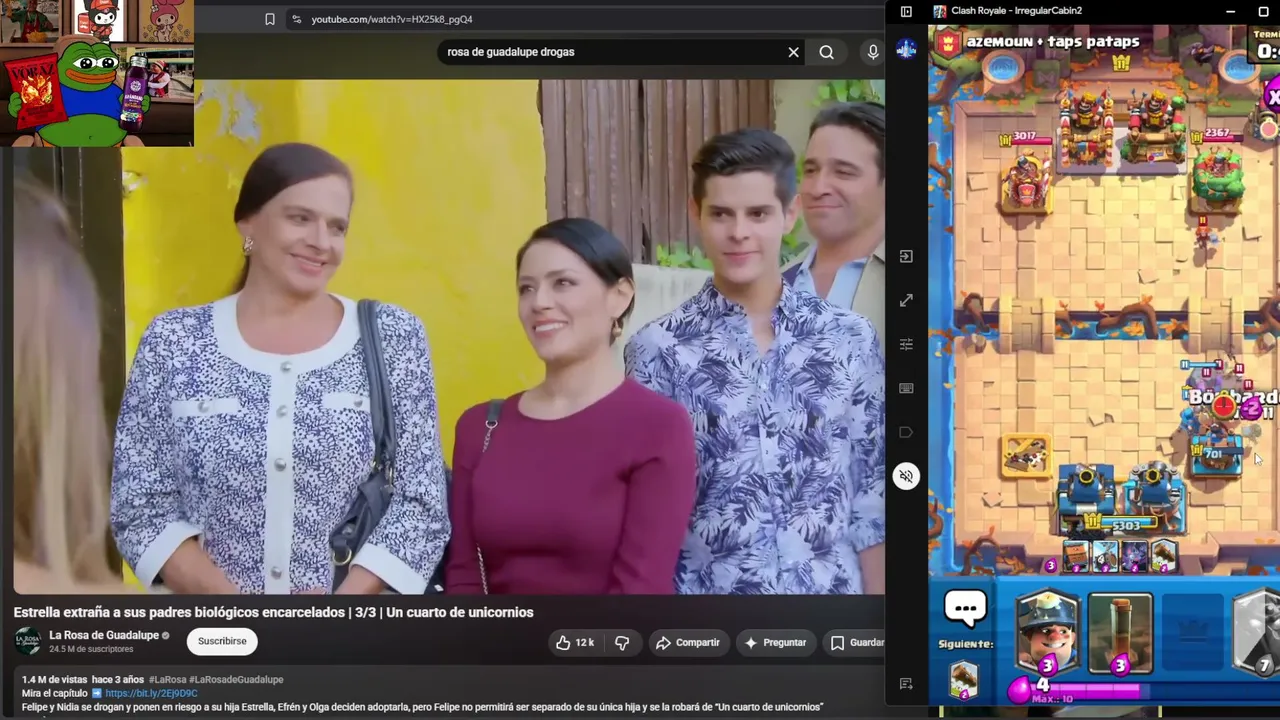Viewport: 1280px width, 720px height.
Task: Open the #LaRosadeGuadalupe hashtag link
Action: click(x=236, y=680)
